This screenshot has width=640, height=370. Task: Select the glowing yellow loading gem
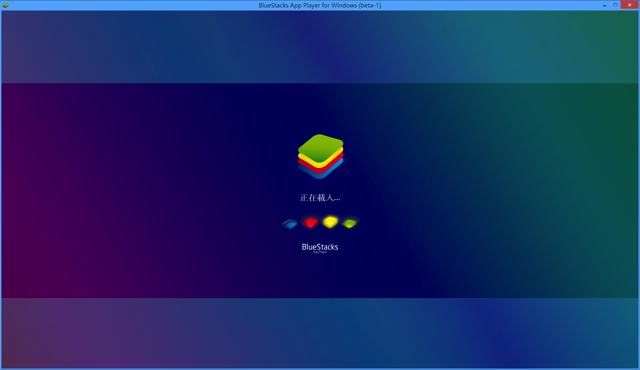click(330, 222)
